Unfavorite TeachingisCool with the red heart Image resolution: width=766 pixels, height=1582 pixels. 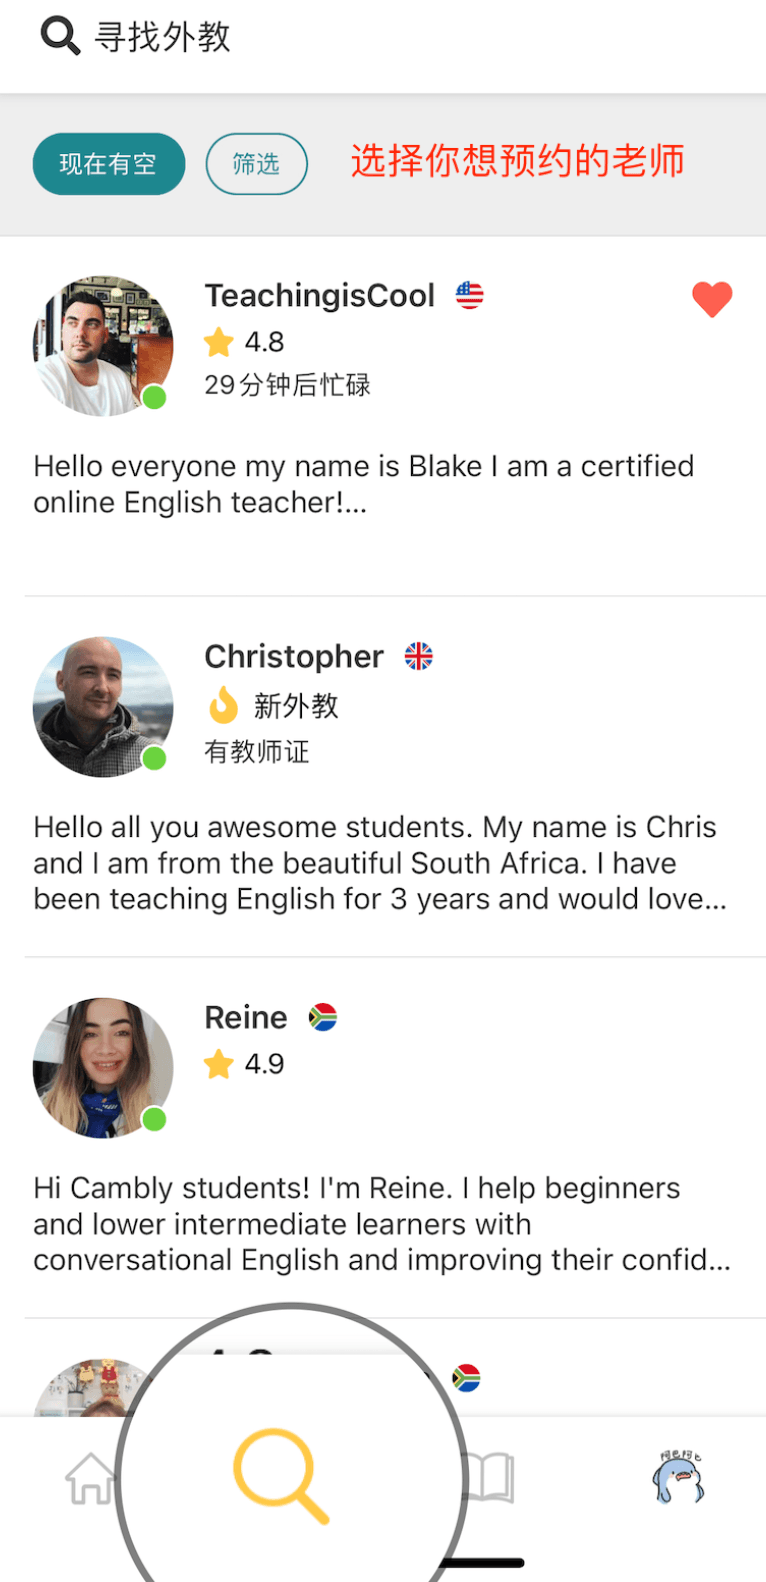[712, 299]
